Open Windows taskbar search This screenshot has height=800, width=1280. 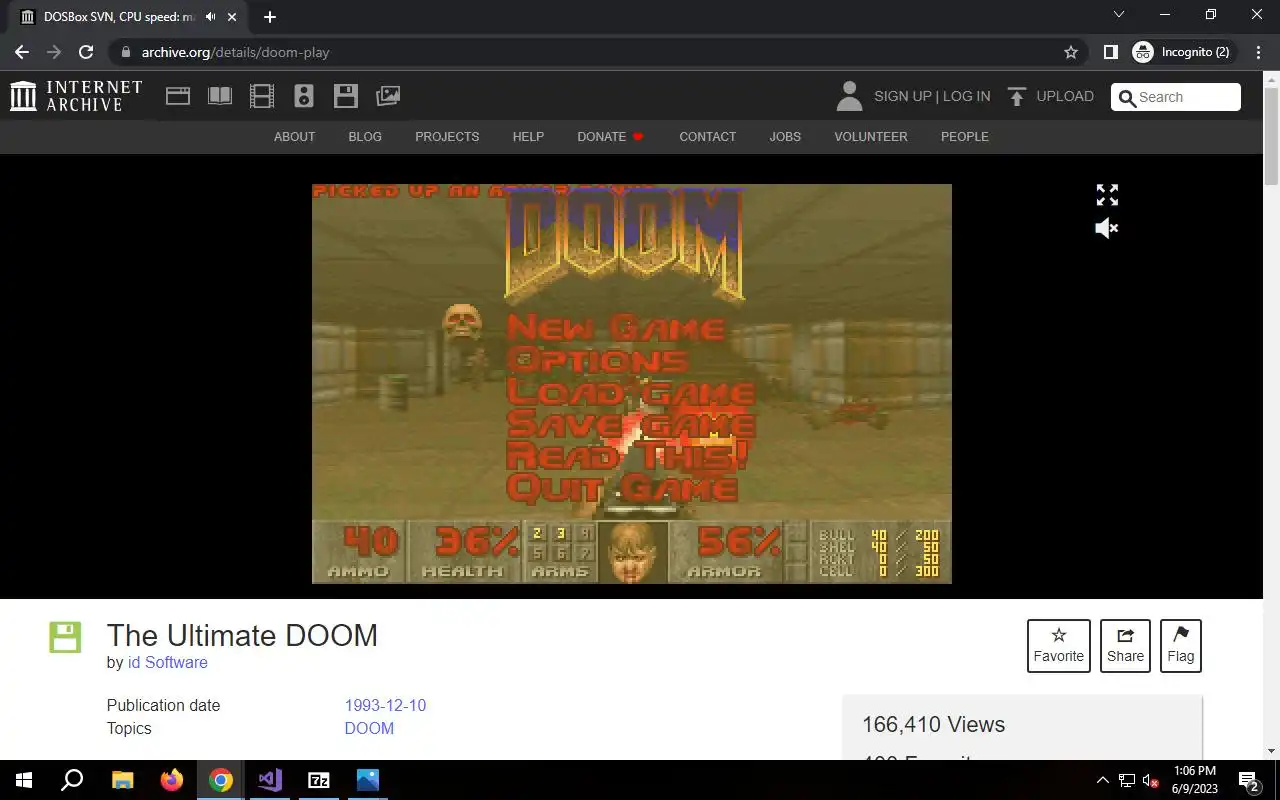72,780
